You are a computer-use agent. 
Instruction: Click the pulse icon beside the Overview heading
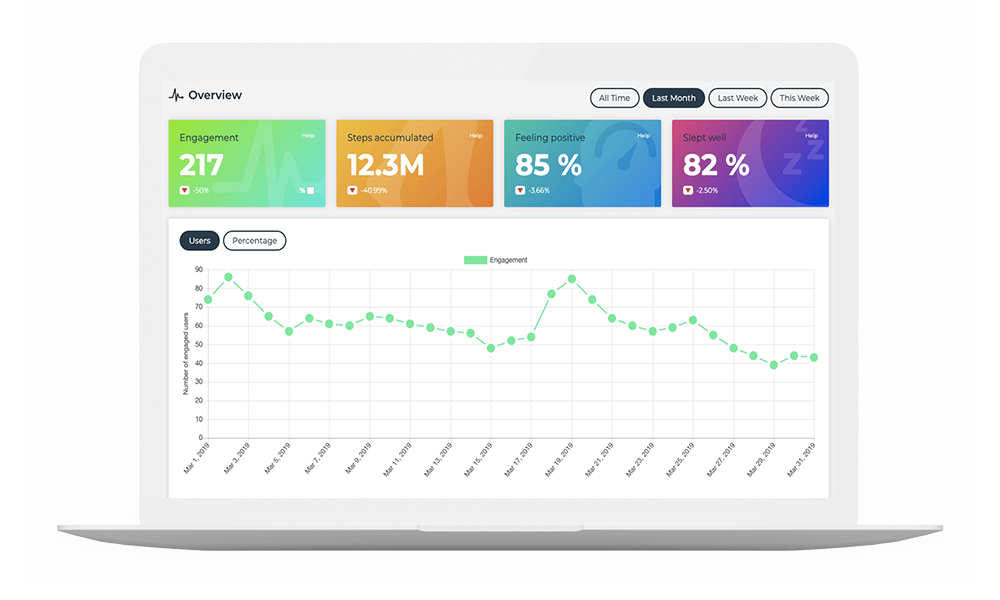[177, 95]
